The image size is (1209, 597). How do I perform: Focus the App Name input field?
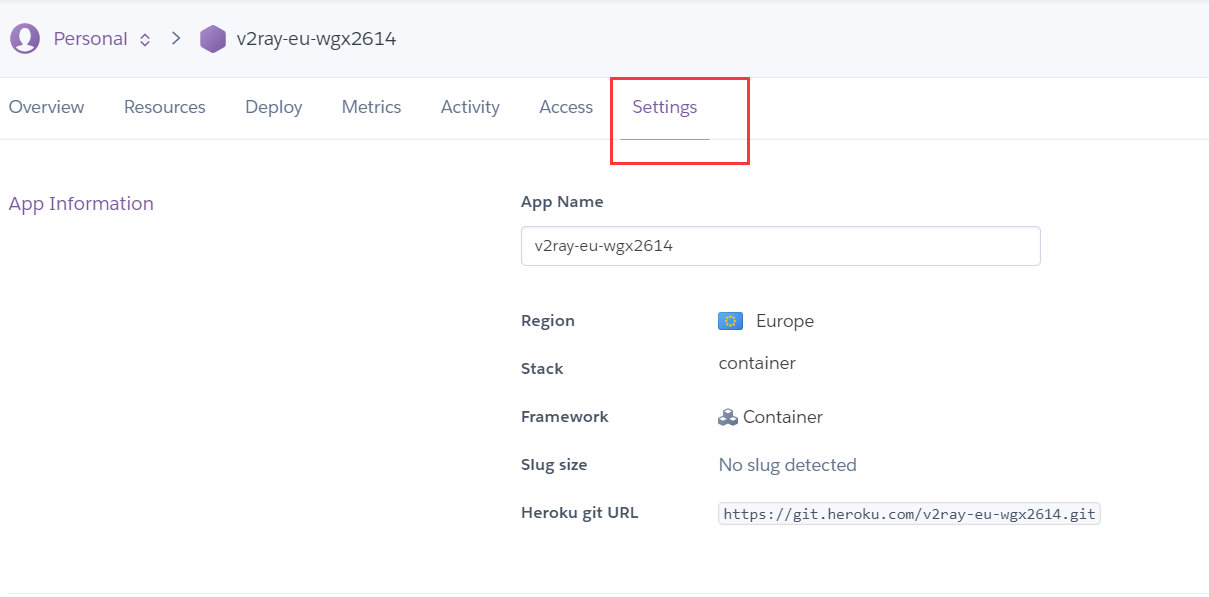[780, 246]
